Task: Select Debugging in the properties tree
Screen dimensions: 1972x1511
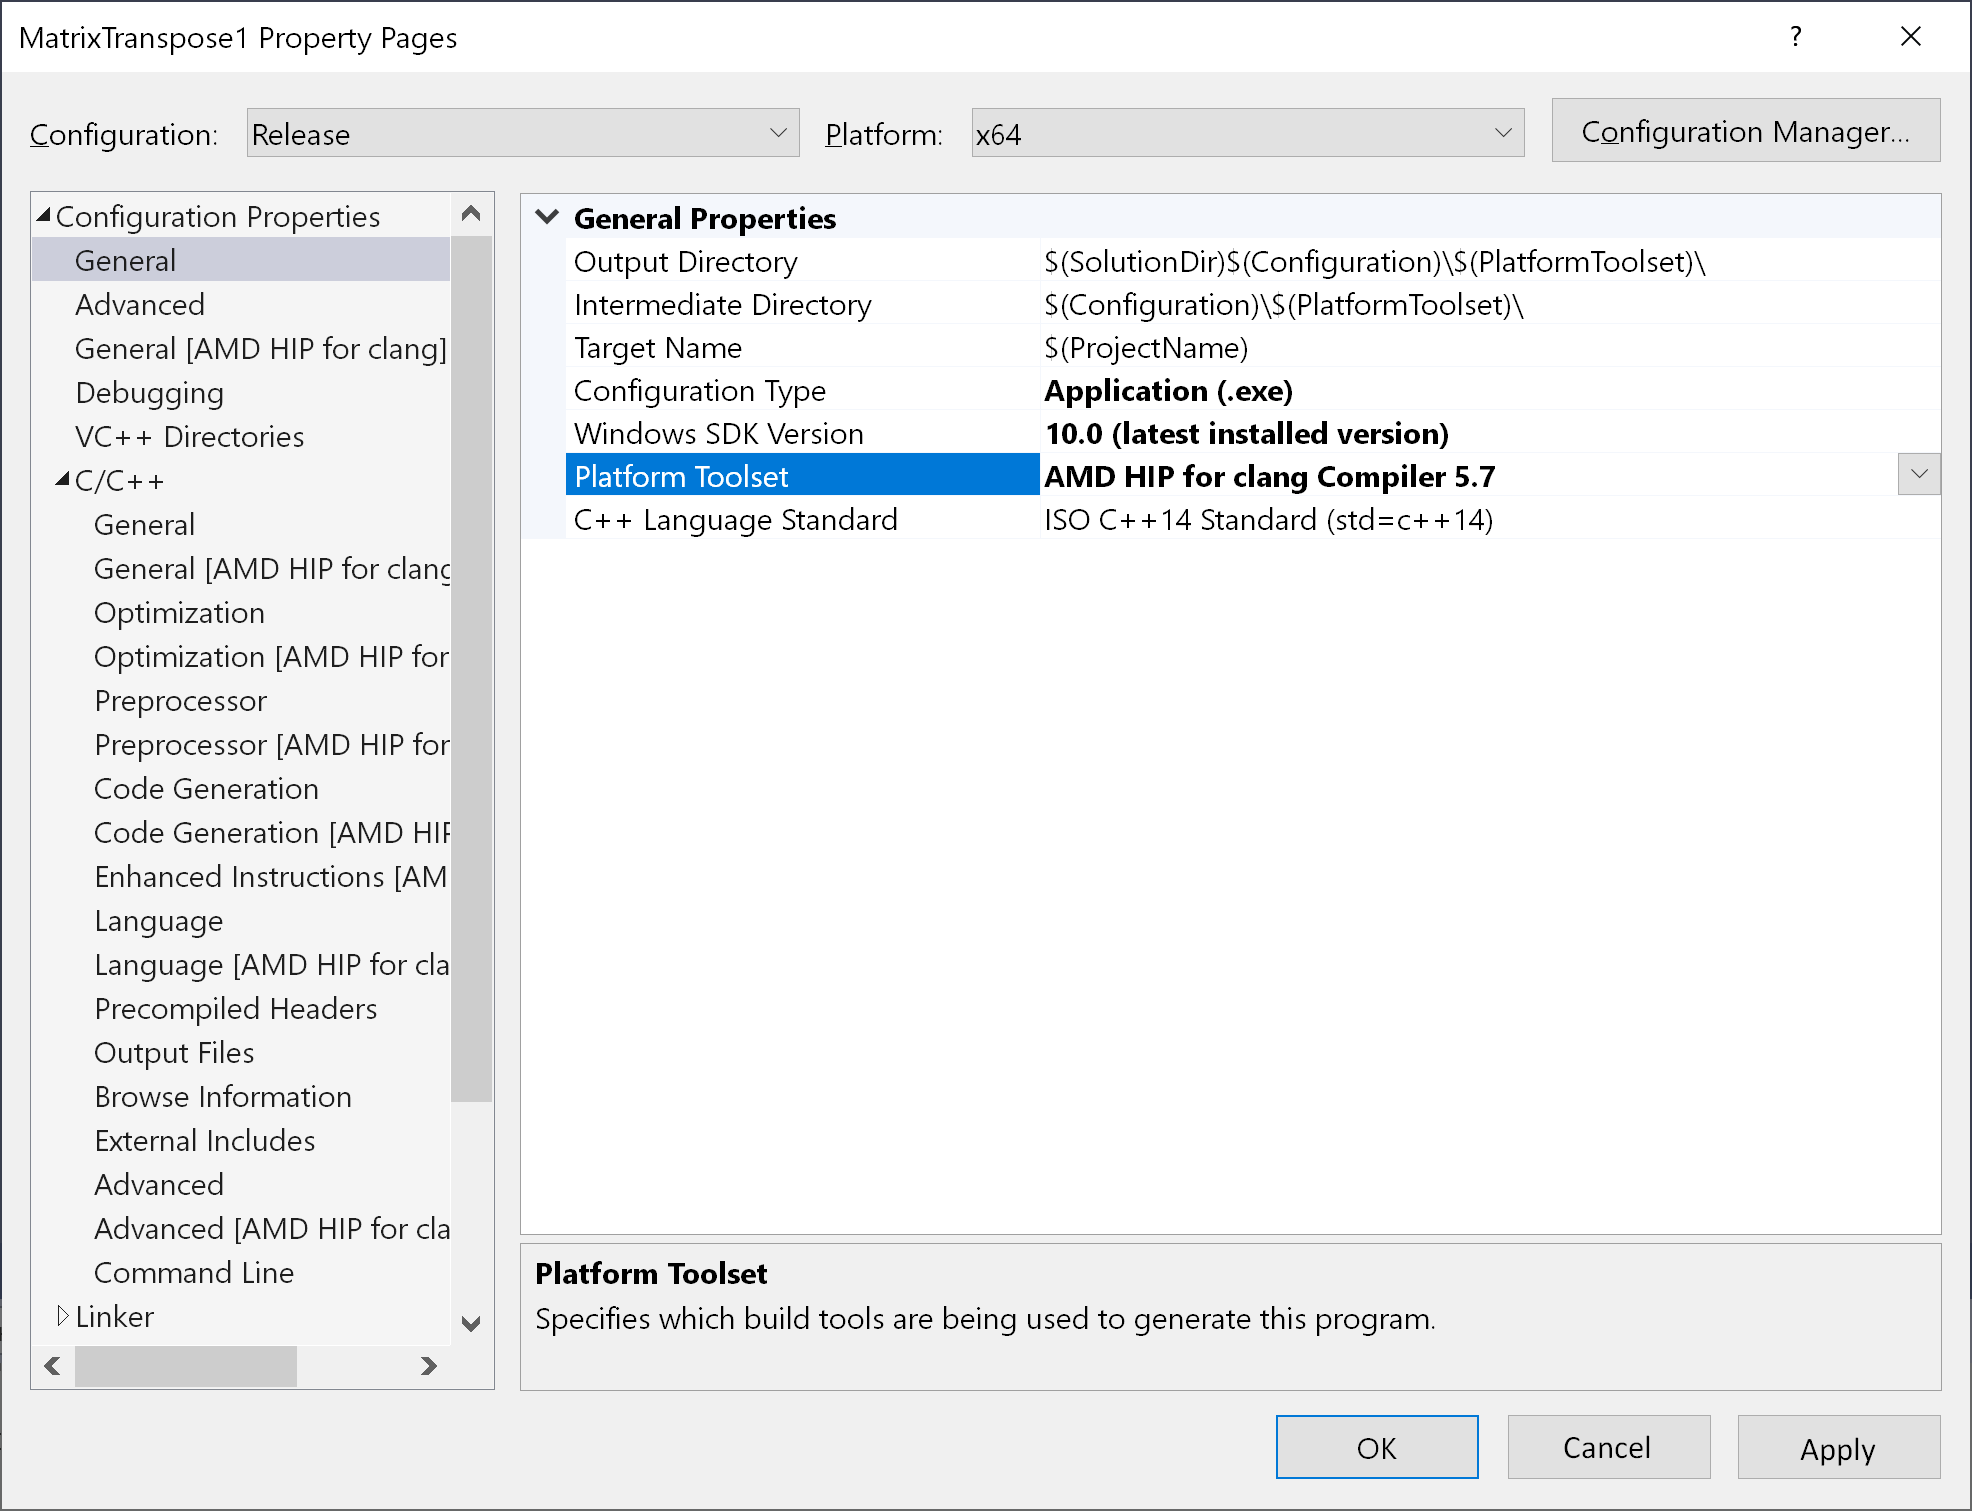Action: tap(149, 393)
